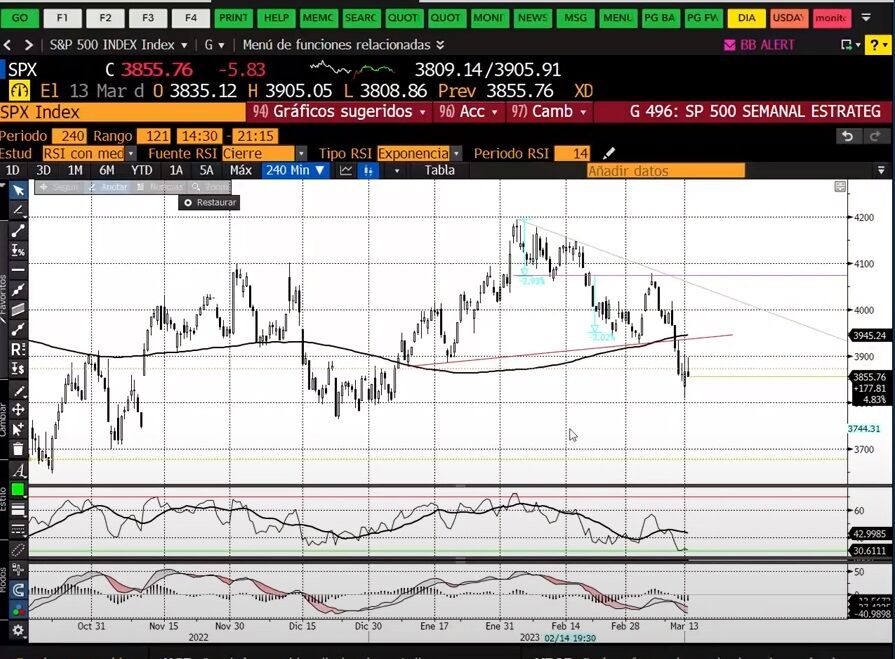The image size is (895, 659).
Task: Click the BB ALERT envelope icon
Action: click(x=729, y=45)
